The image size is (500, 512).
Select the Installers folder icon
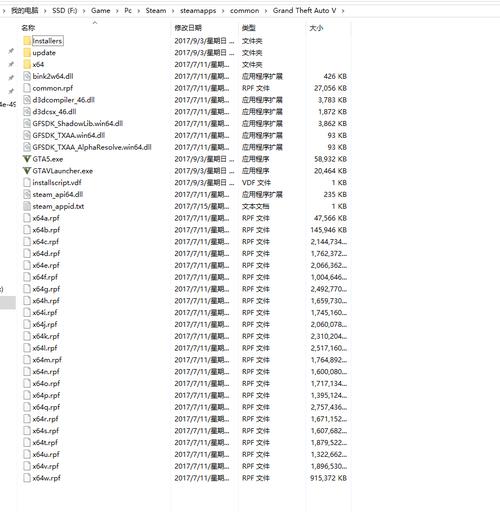27,41
